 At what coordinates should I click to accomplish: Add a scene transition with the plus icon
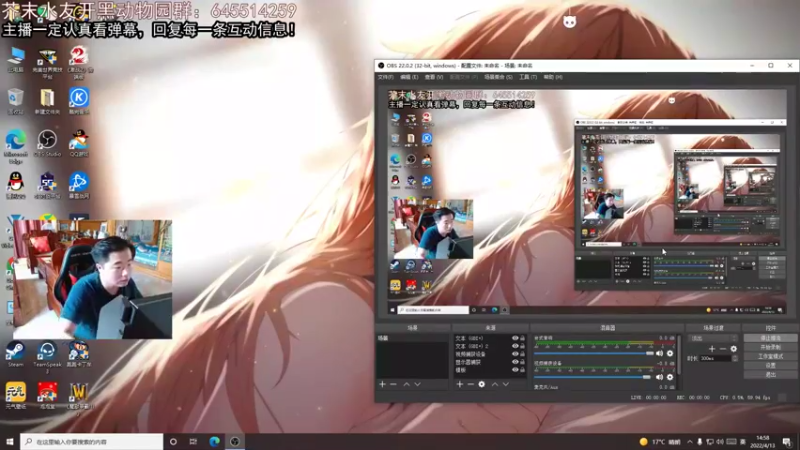pyautogui.click(x=712, y=349)
